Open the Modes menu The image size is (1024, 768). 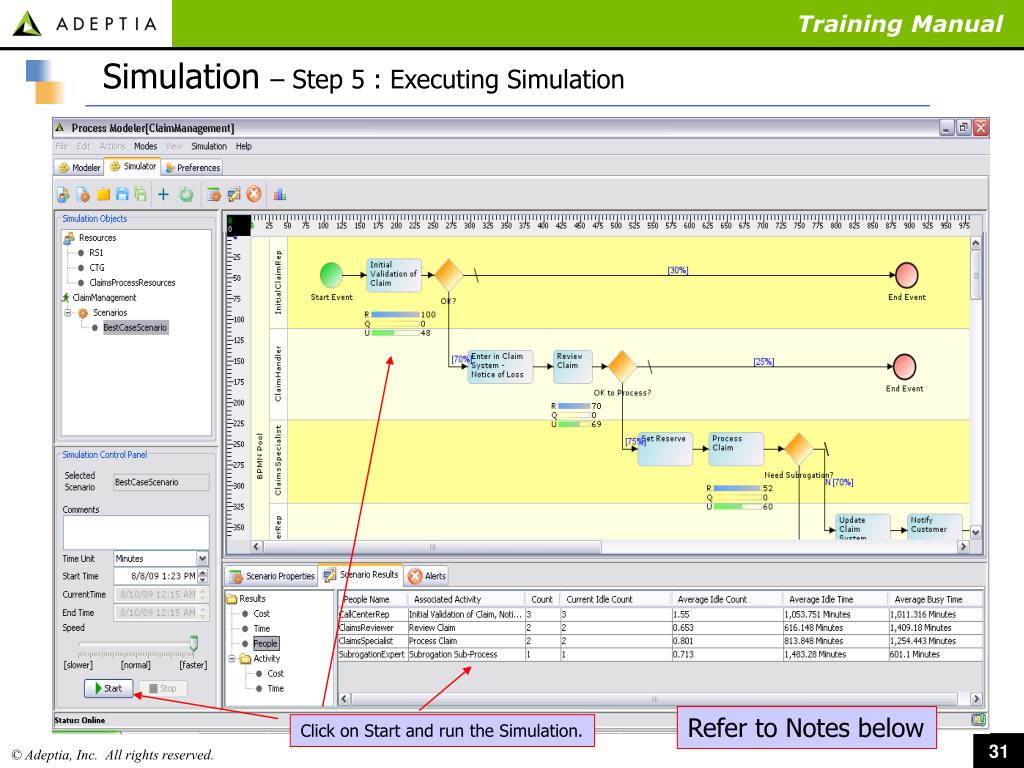pyautogui.click(x=146, y=146)
